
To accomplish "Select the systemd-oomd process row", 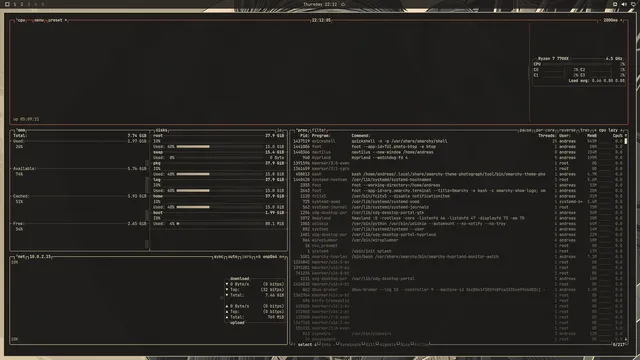I will click(457, 202).
